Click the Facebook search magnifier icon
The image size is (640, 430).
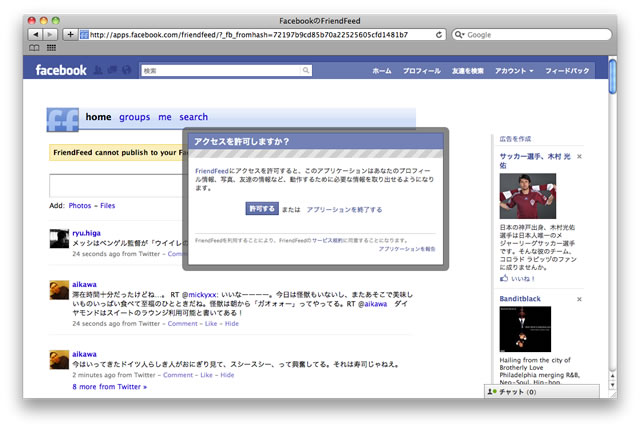point(306,71)
